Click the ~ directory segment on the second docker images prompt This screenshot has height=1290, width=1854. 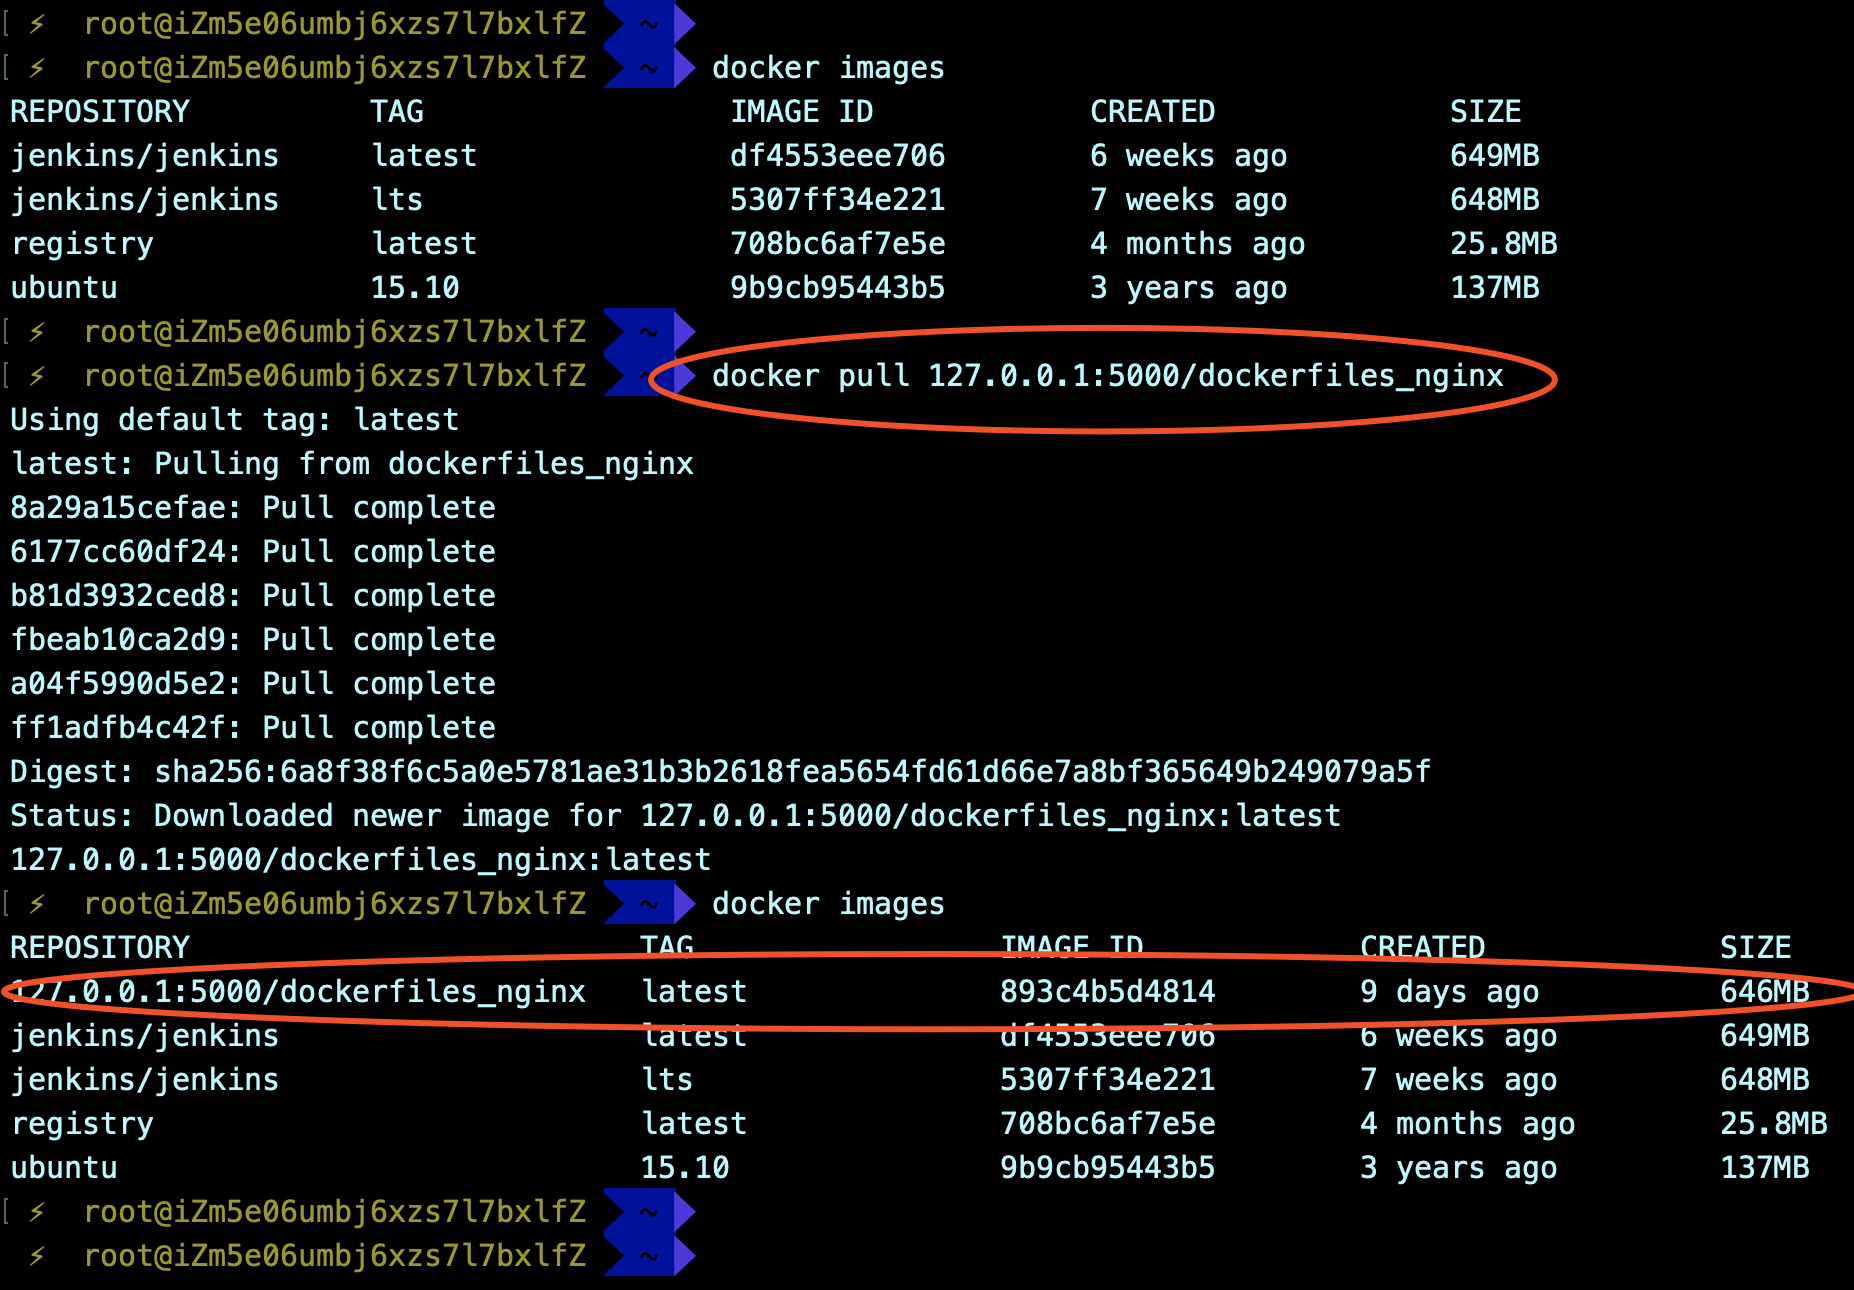click(x=649, y=905)
